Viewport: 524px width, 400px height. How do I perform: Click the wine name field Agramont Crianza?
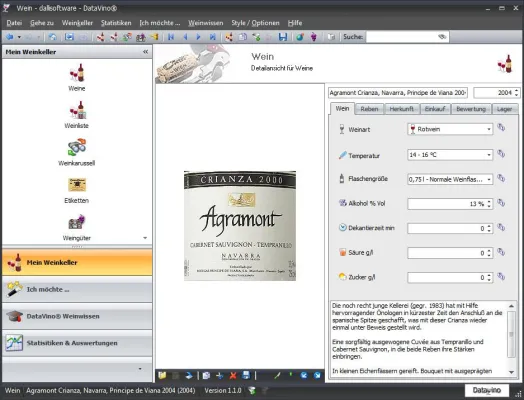pyautogui.click(x=398, y=93)
